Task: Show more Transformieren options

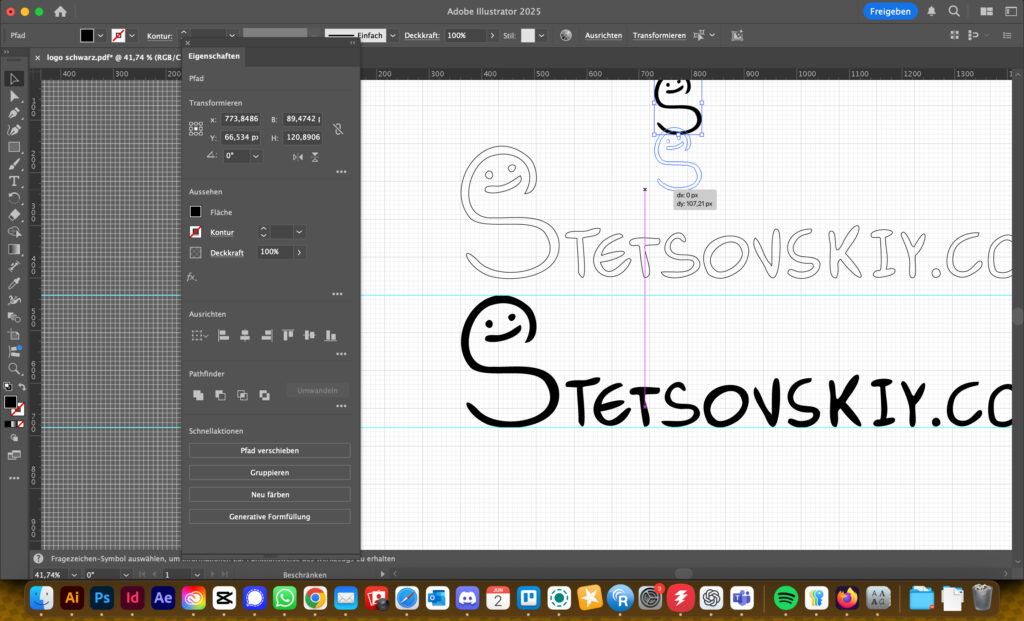Action: (x=341, y=172)
